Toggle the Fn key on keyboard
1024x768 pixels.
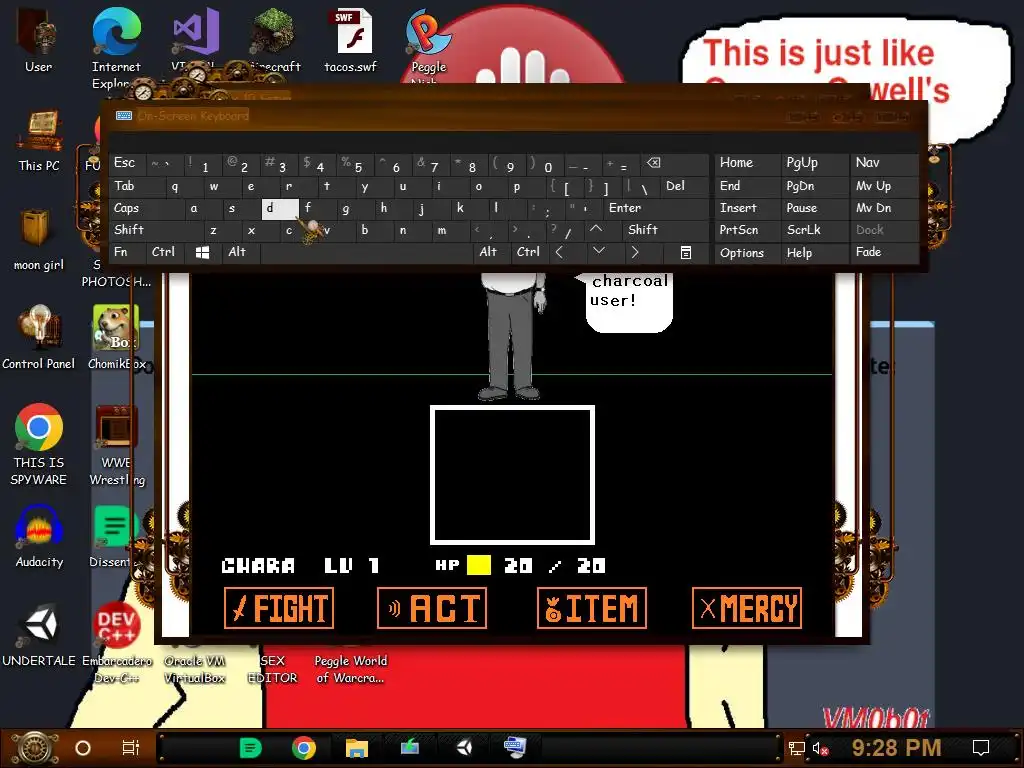coord(128,252)
